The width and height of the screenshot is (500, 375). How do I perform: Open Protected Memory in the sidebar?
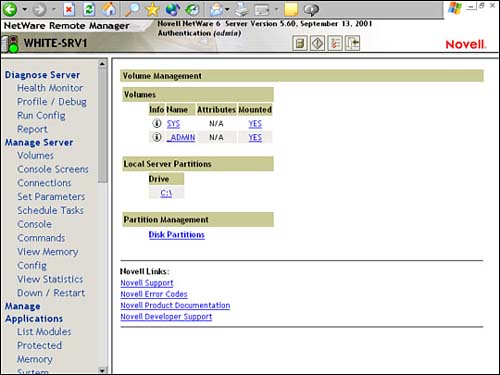click(40, 352)
